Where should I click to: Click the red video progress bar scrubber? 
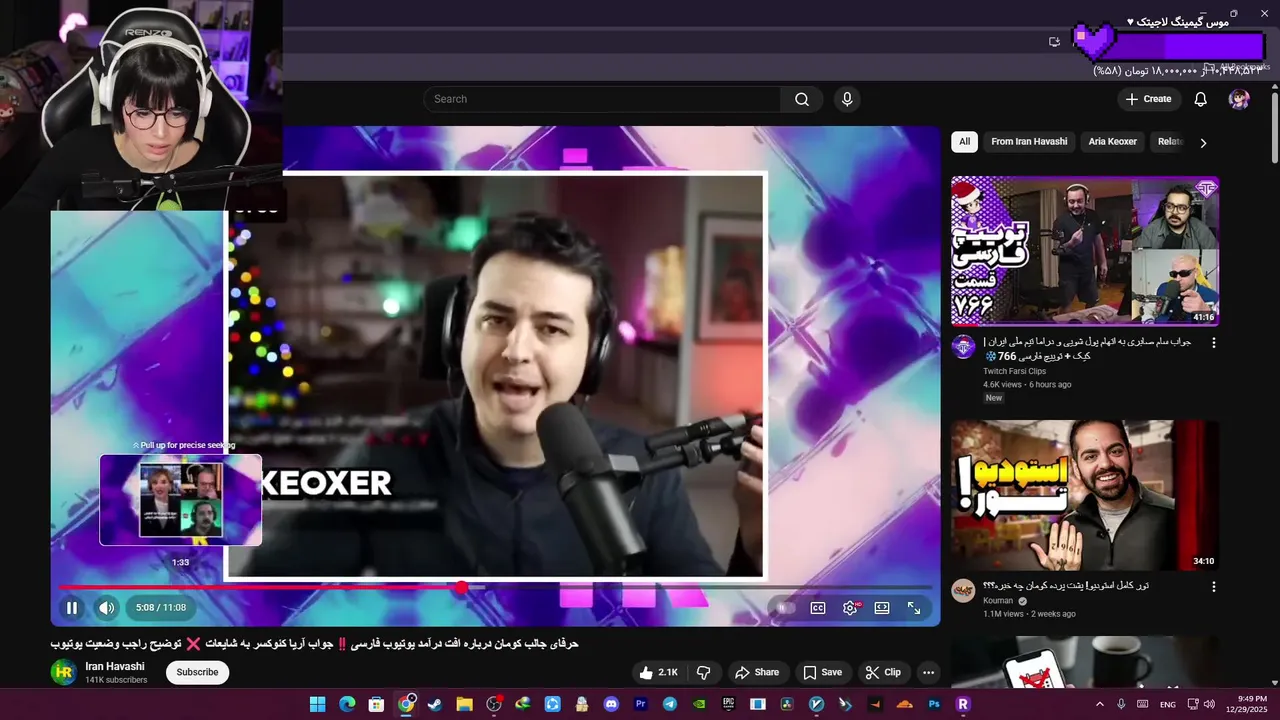(461, 587)
